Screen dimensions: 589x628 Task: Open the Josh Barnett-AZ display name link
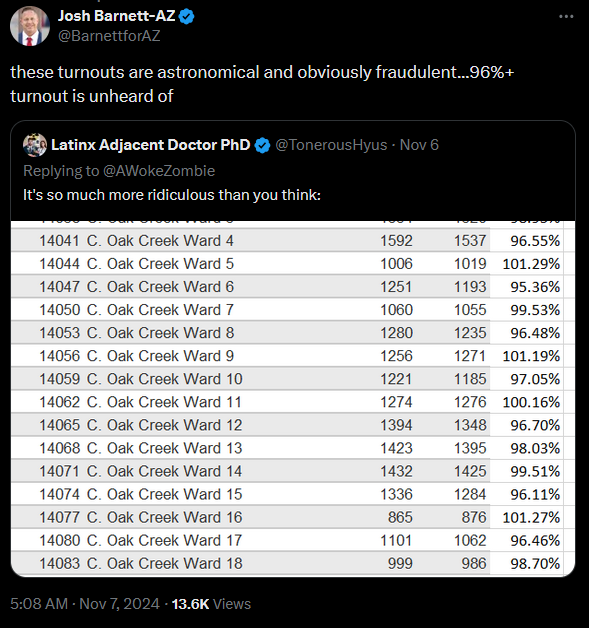point(117,16)
